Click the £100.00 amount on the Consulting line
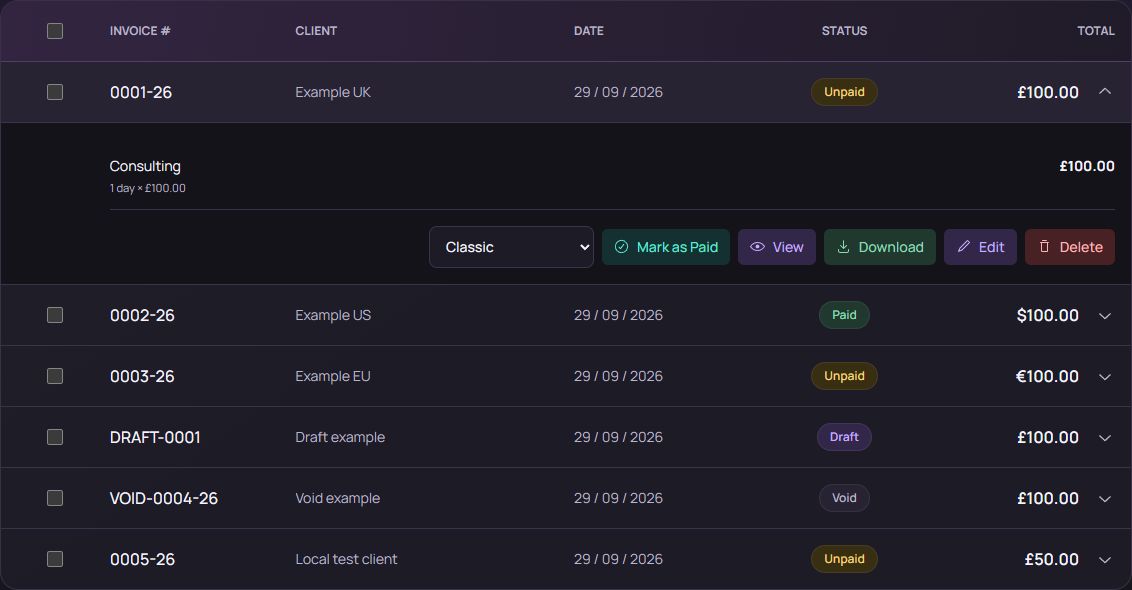The image size is (1132, 590). 1087,166
